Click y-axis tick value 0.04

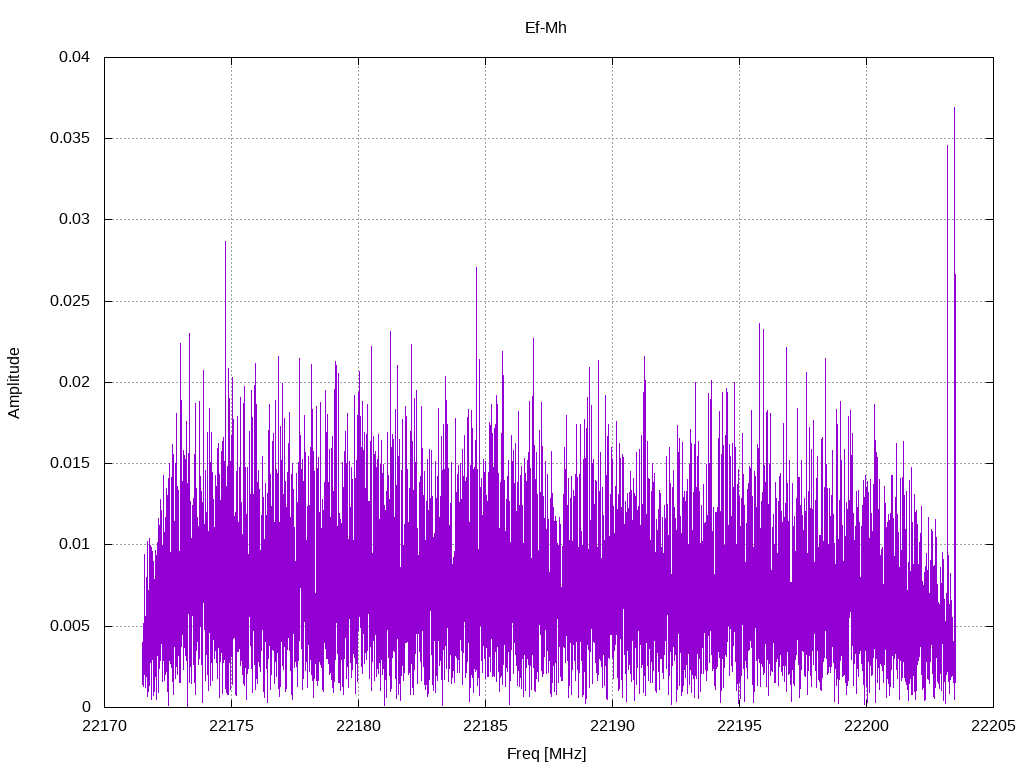[x=74, y=57]
